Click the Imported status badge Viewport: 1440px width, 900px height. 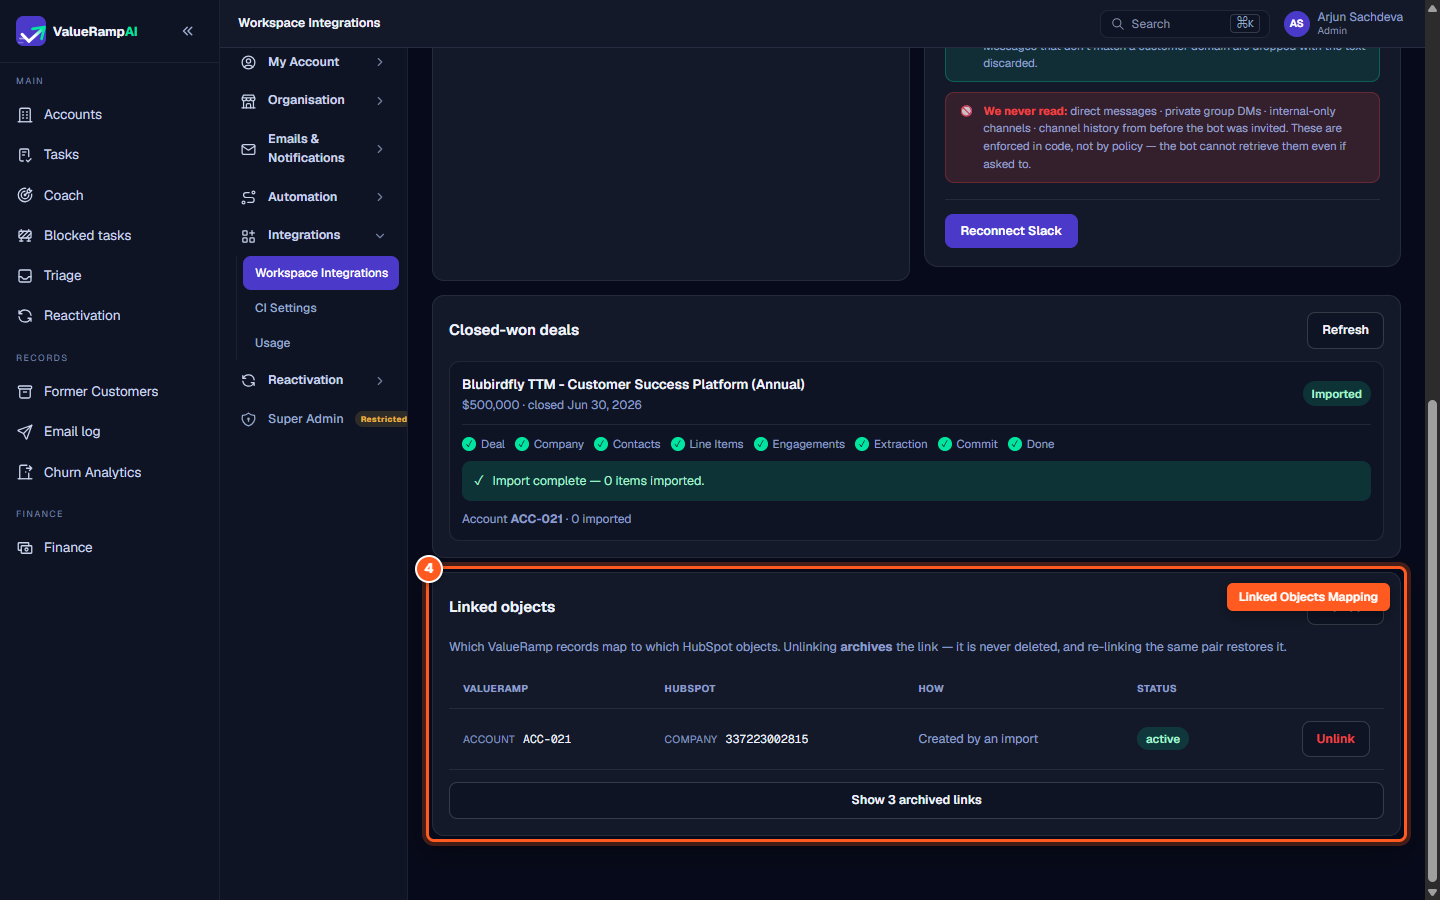point(1336,394)
